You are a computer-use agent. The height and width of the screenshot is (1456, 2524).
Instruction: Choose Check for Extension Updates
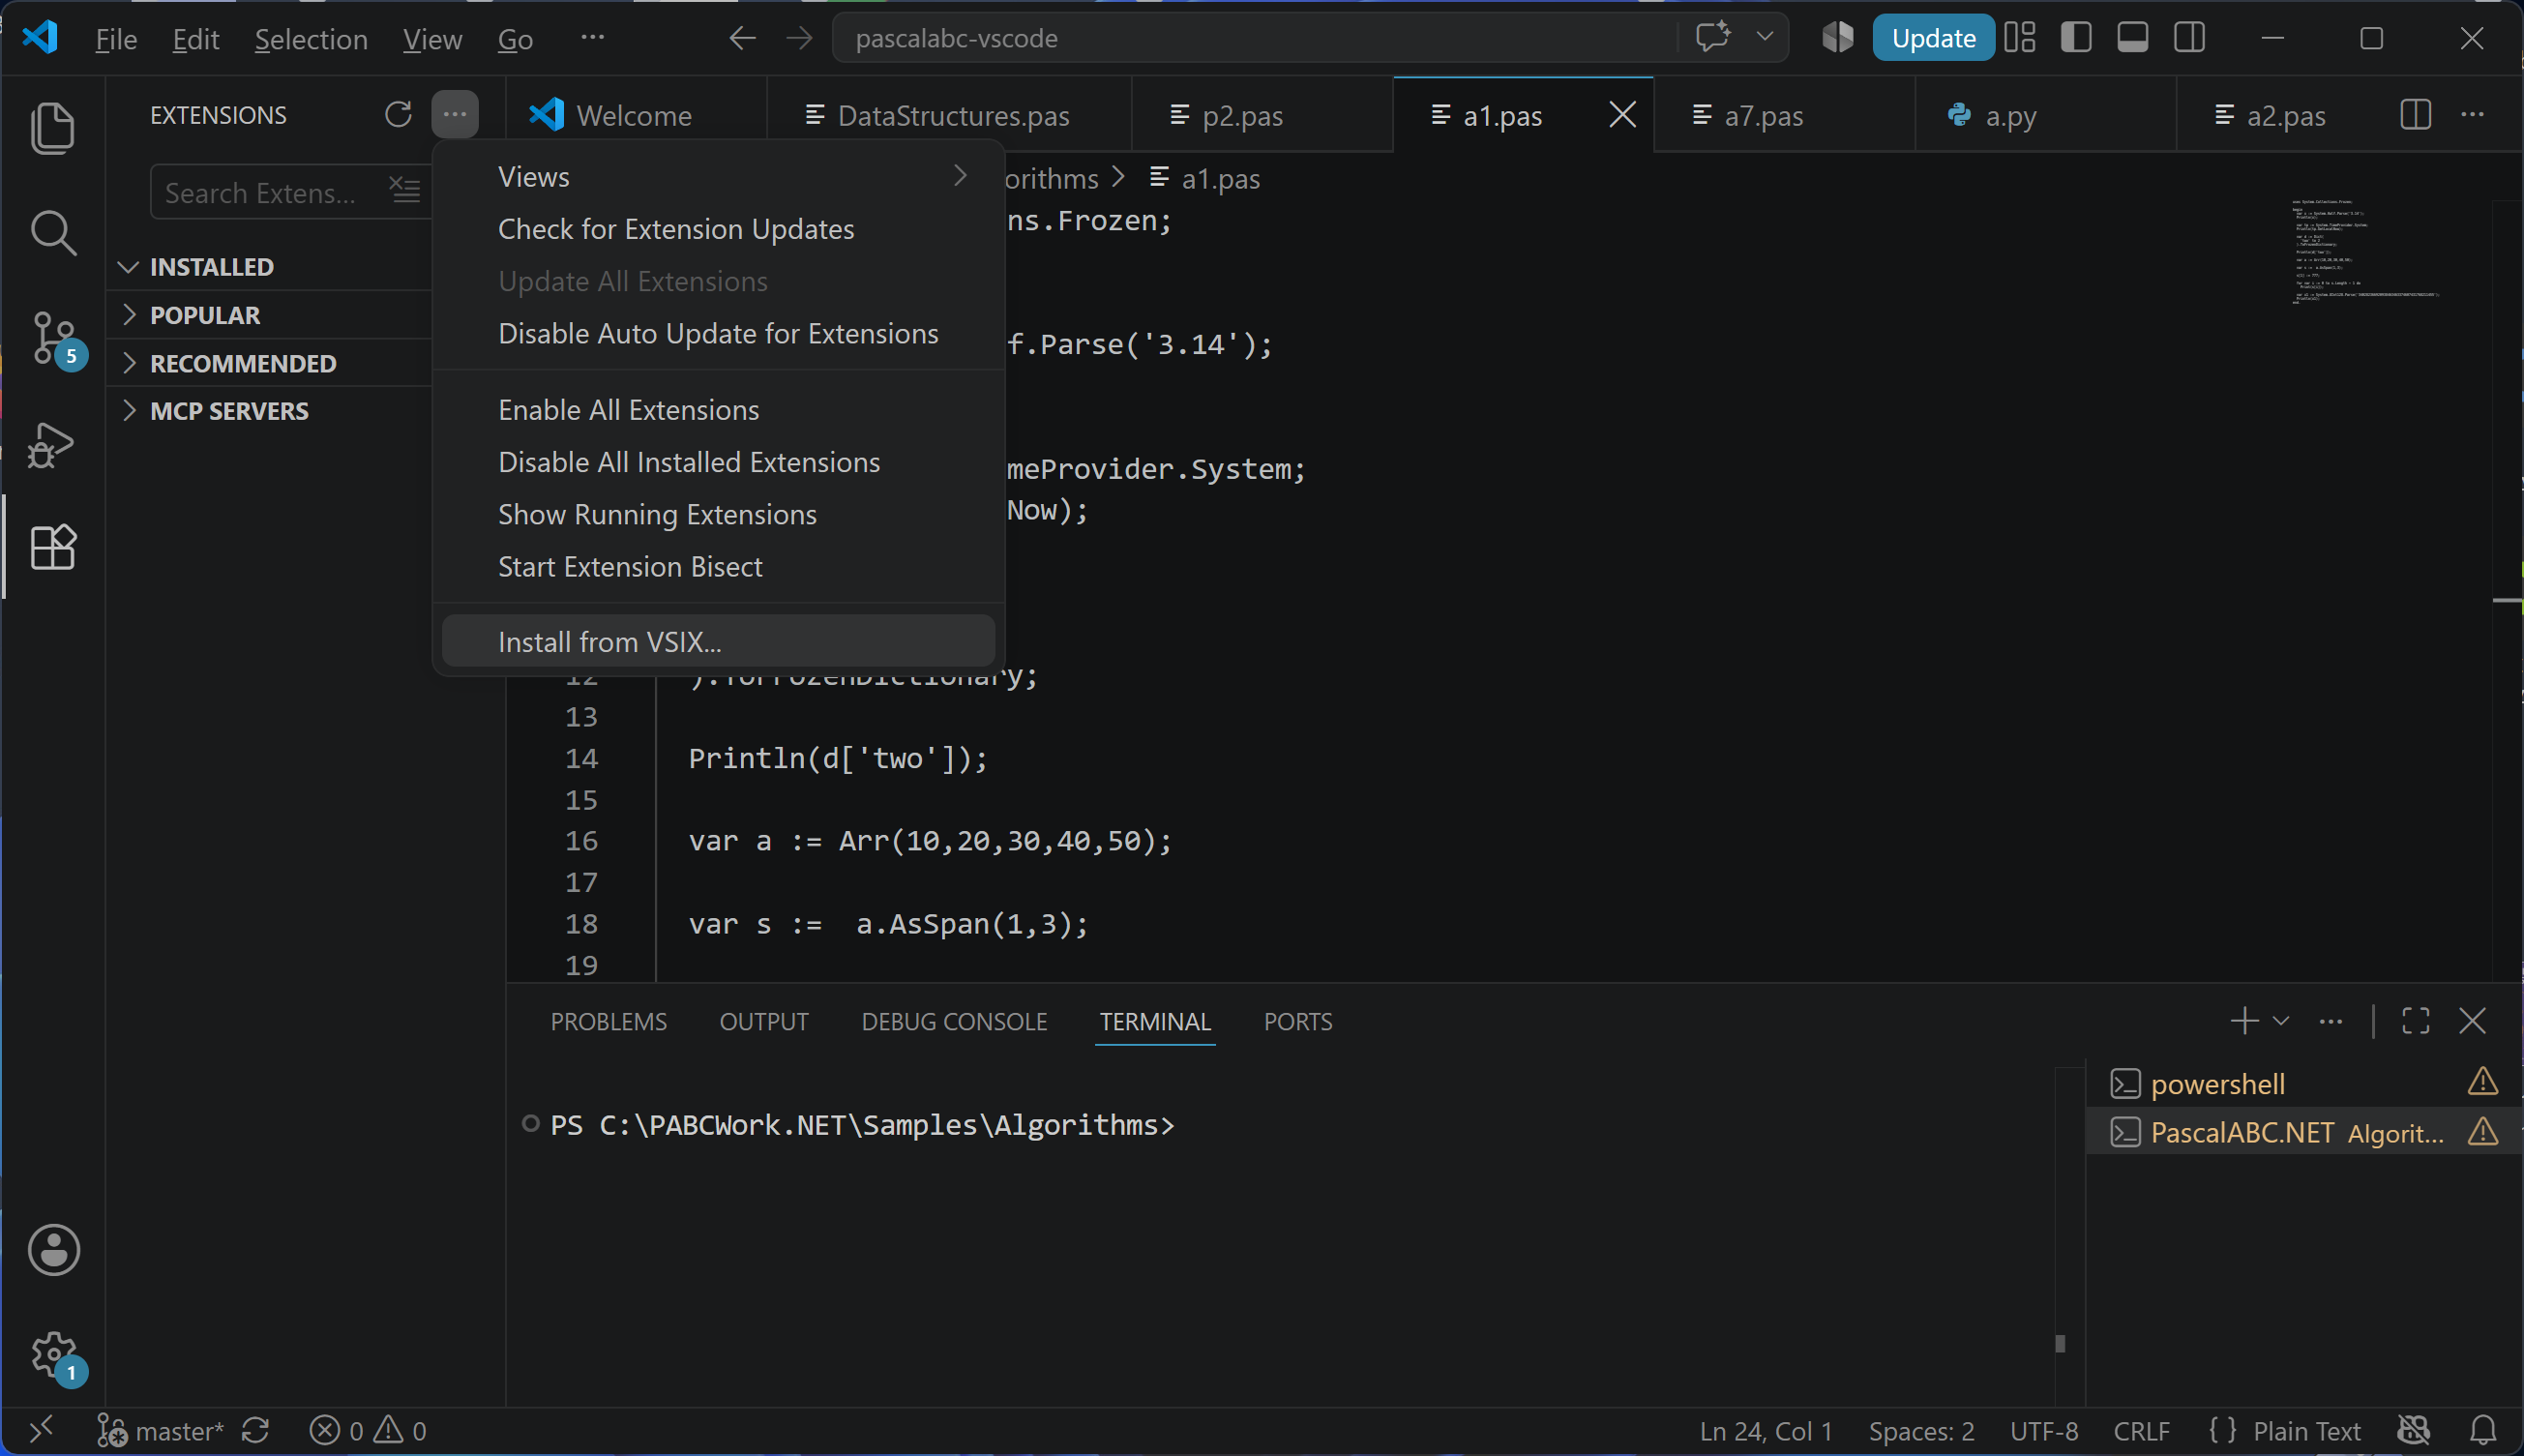click(x=718, y=229)
